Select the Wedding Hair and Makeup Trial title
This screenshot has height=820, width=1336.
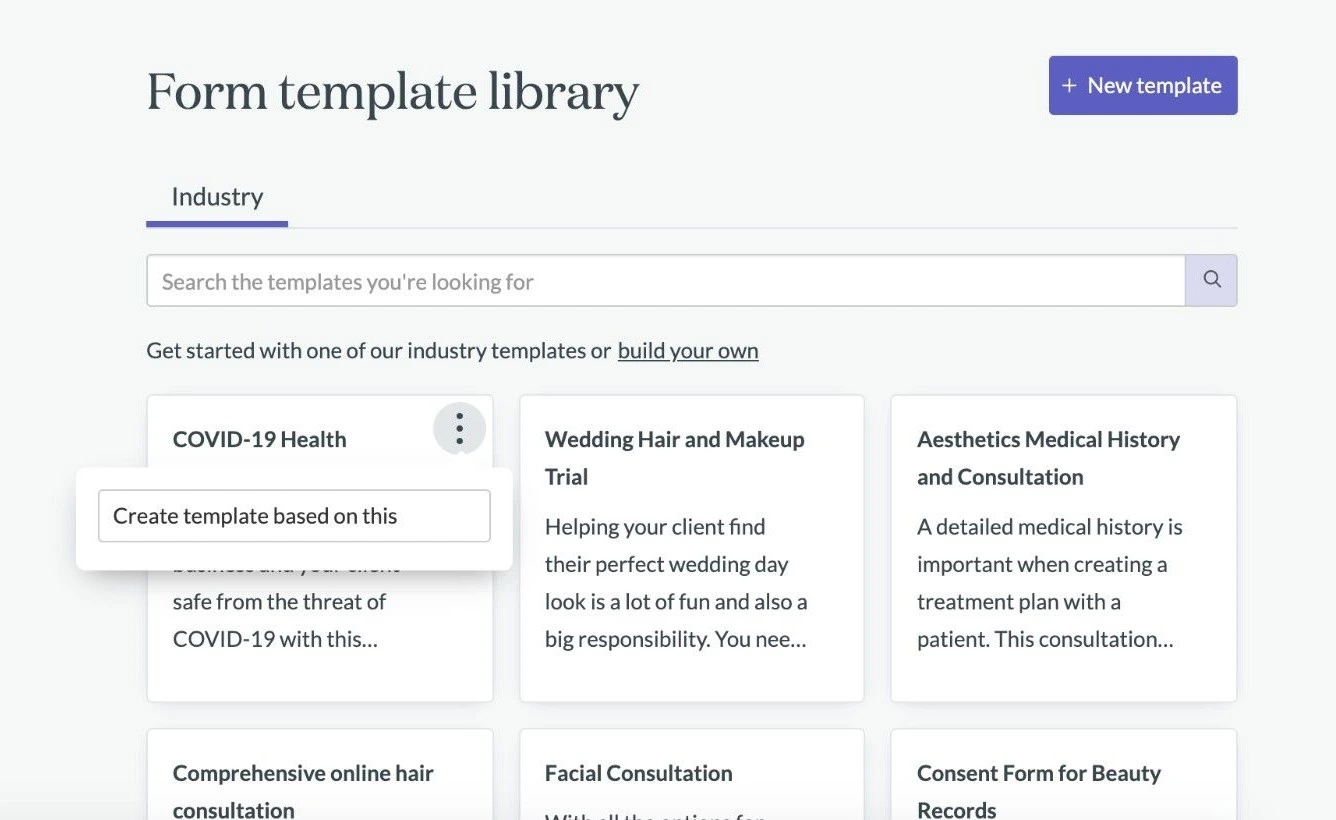(x=674, y=457)
